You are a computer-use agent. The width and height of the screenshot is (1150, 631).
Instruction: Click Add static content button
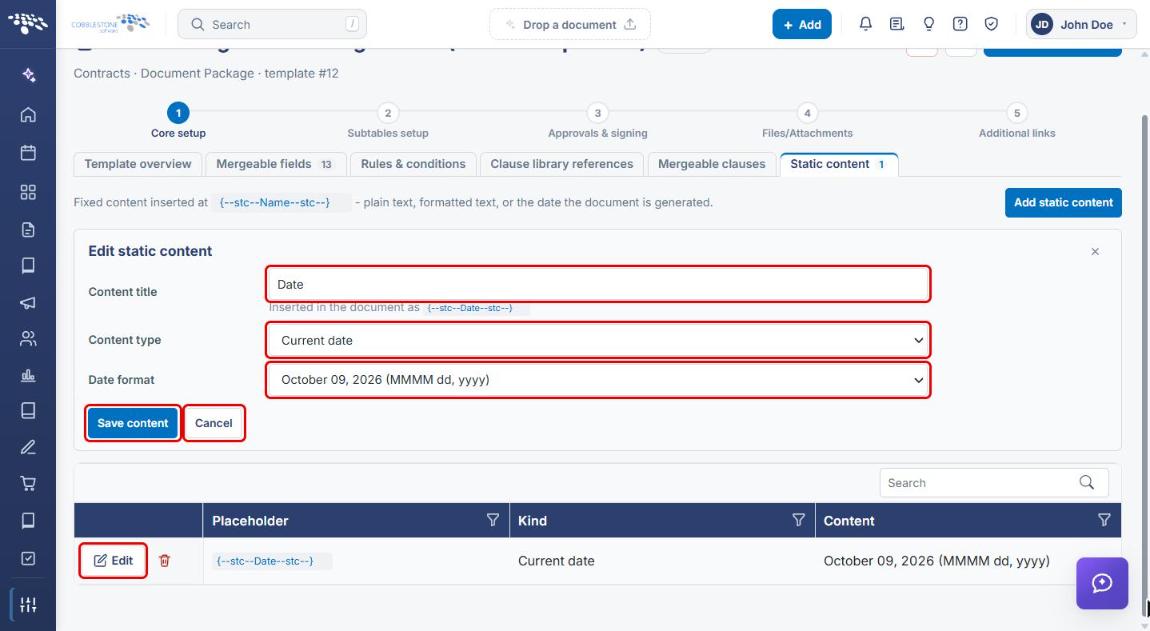click(1063, 203)
